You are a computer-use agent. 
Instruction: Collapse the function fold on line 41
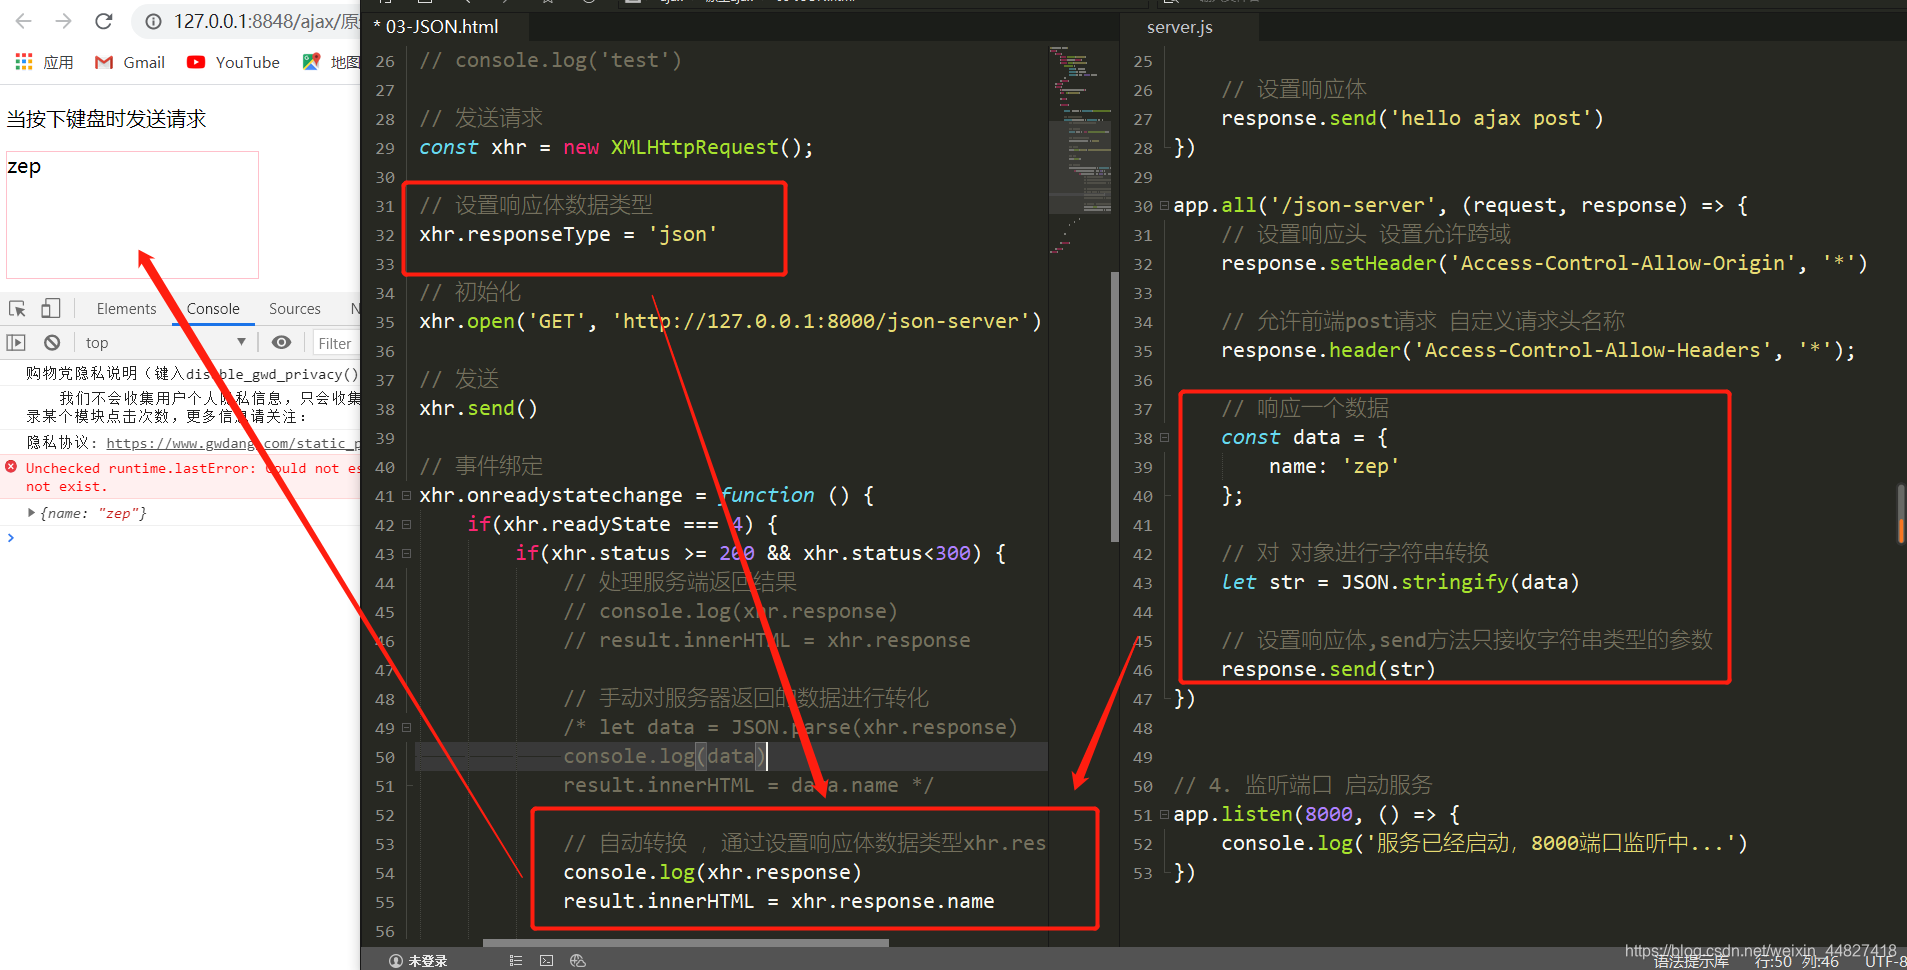(406, 495)
